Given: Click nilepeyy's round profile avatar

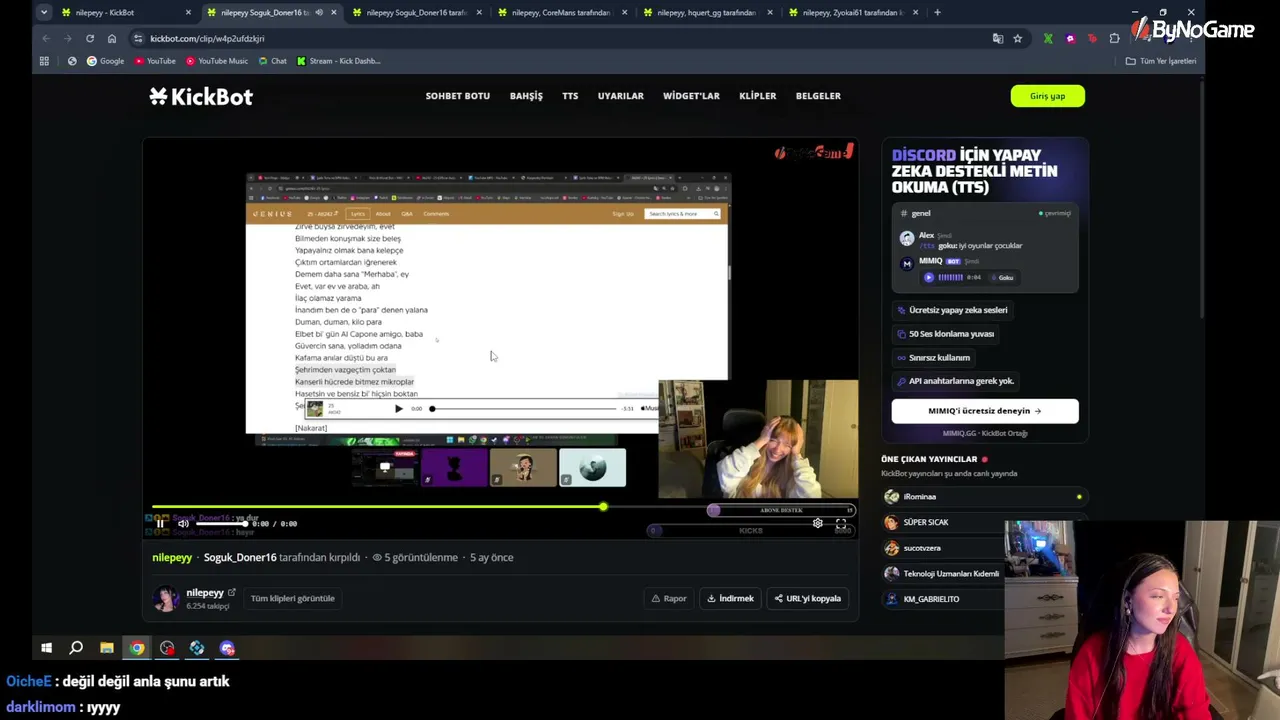Looking at the screenshot, I should [x=166, y=598].
